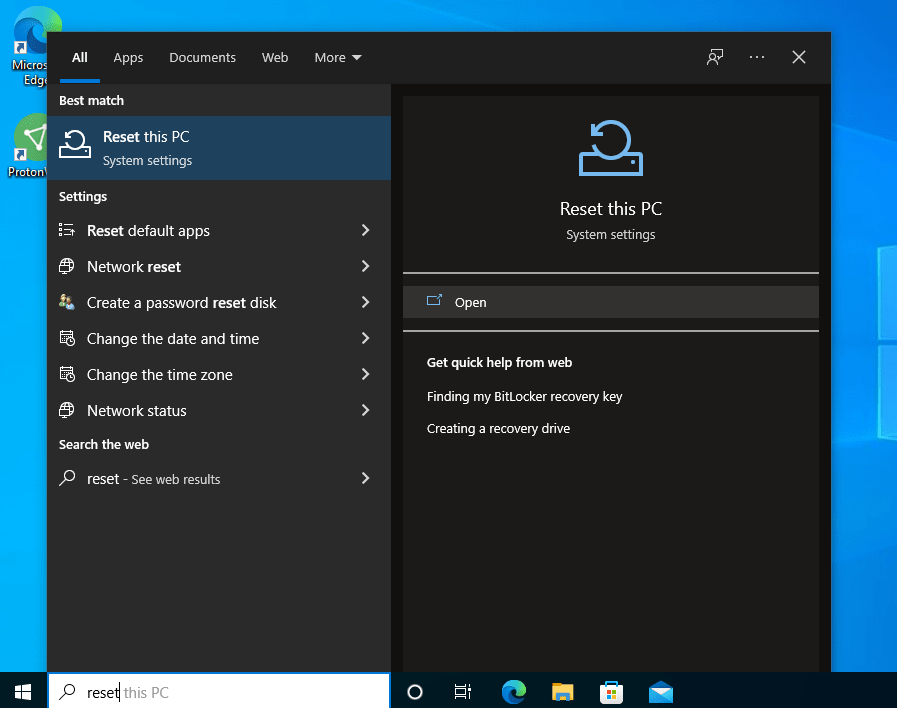897x708 pixels.
Task: Switch to the Apps tab
Action: [128, 57]
